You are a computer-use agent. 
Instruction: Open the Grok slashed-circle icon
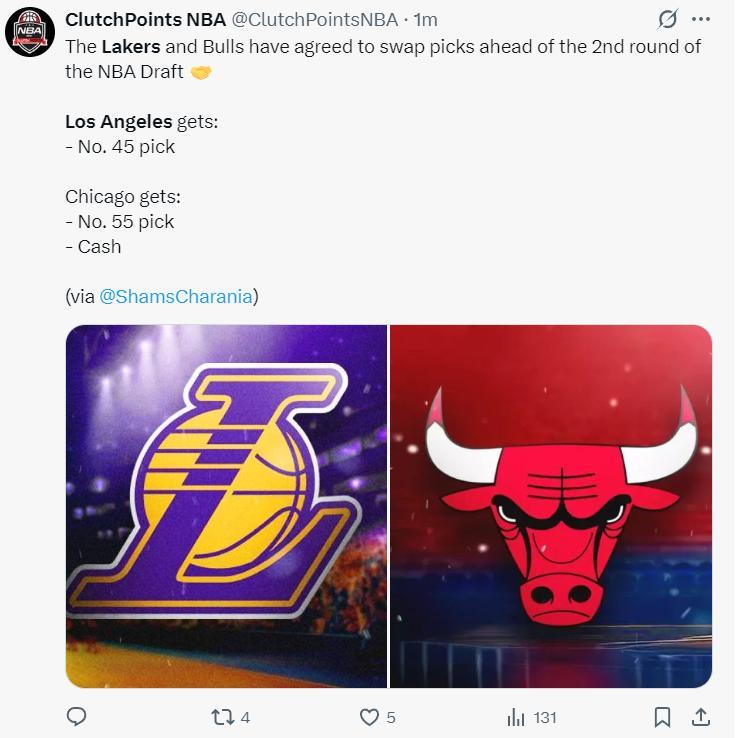[667, 19]
